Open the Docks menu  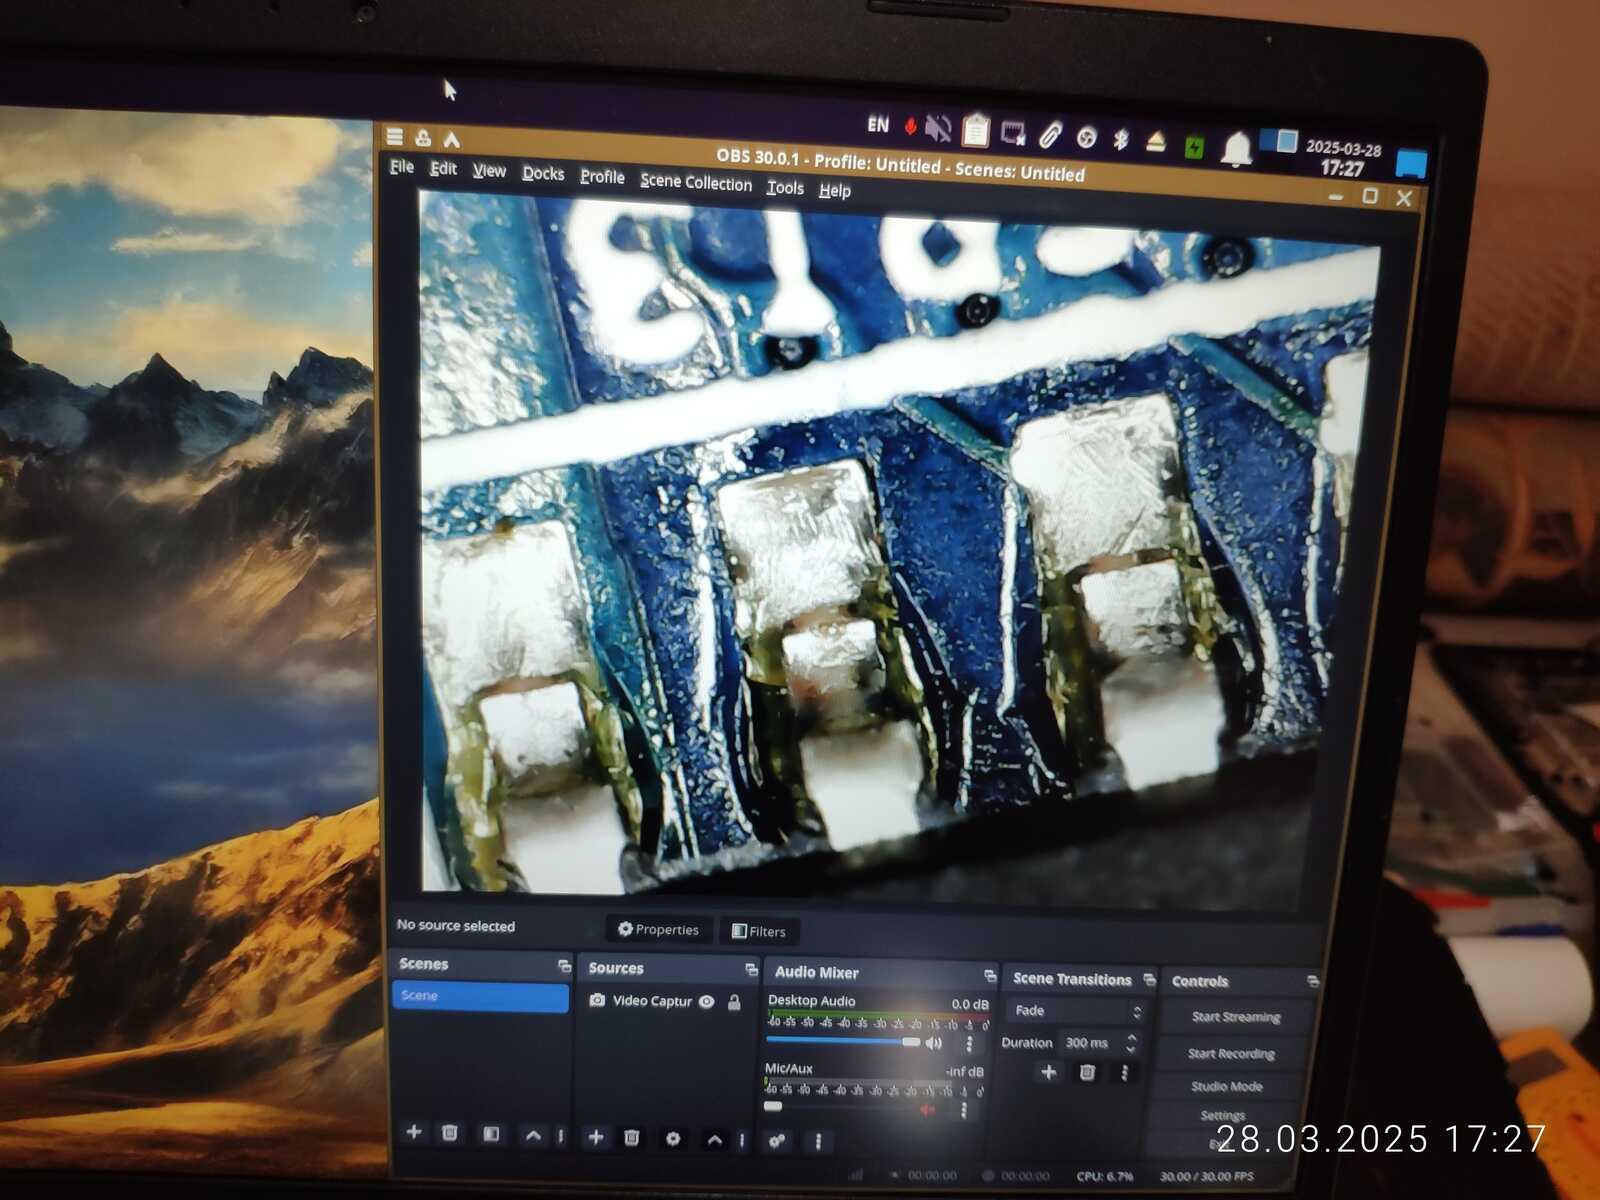point(543,173)
